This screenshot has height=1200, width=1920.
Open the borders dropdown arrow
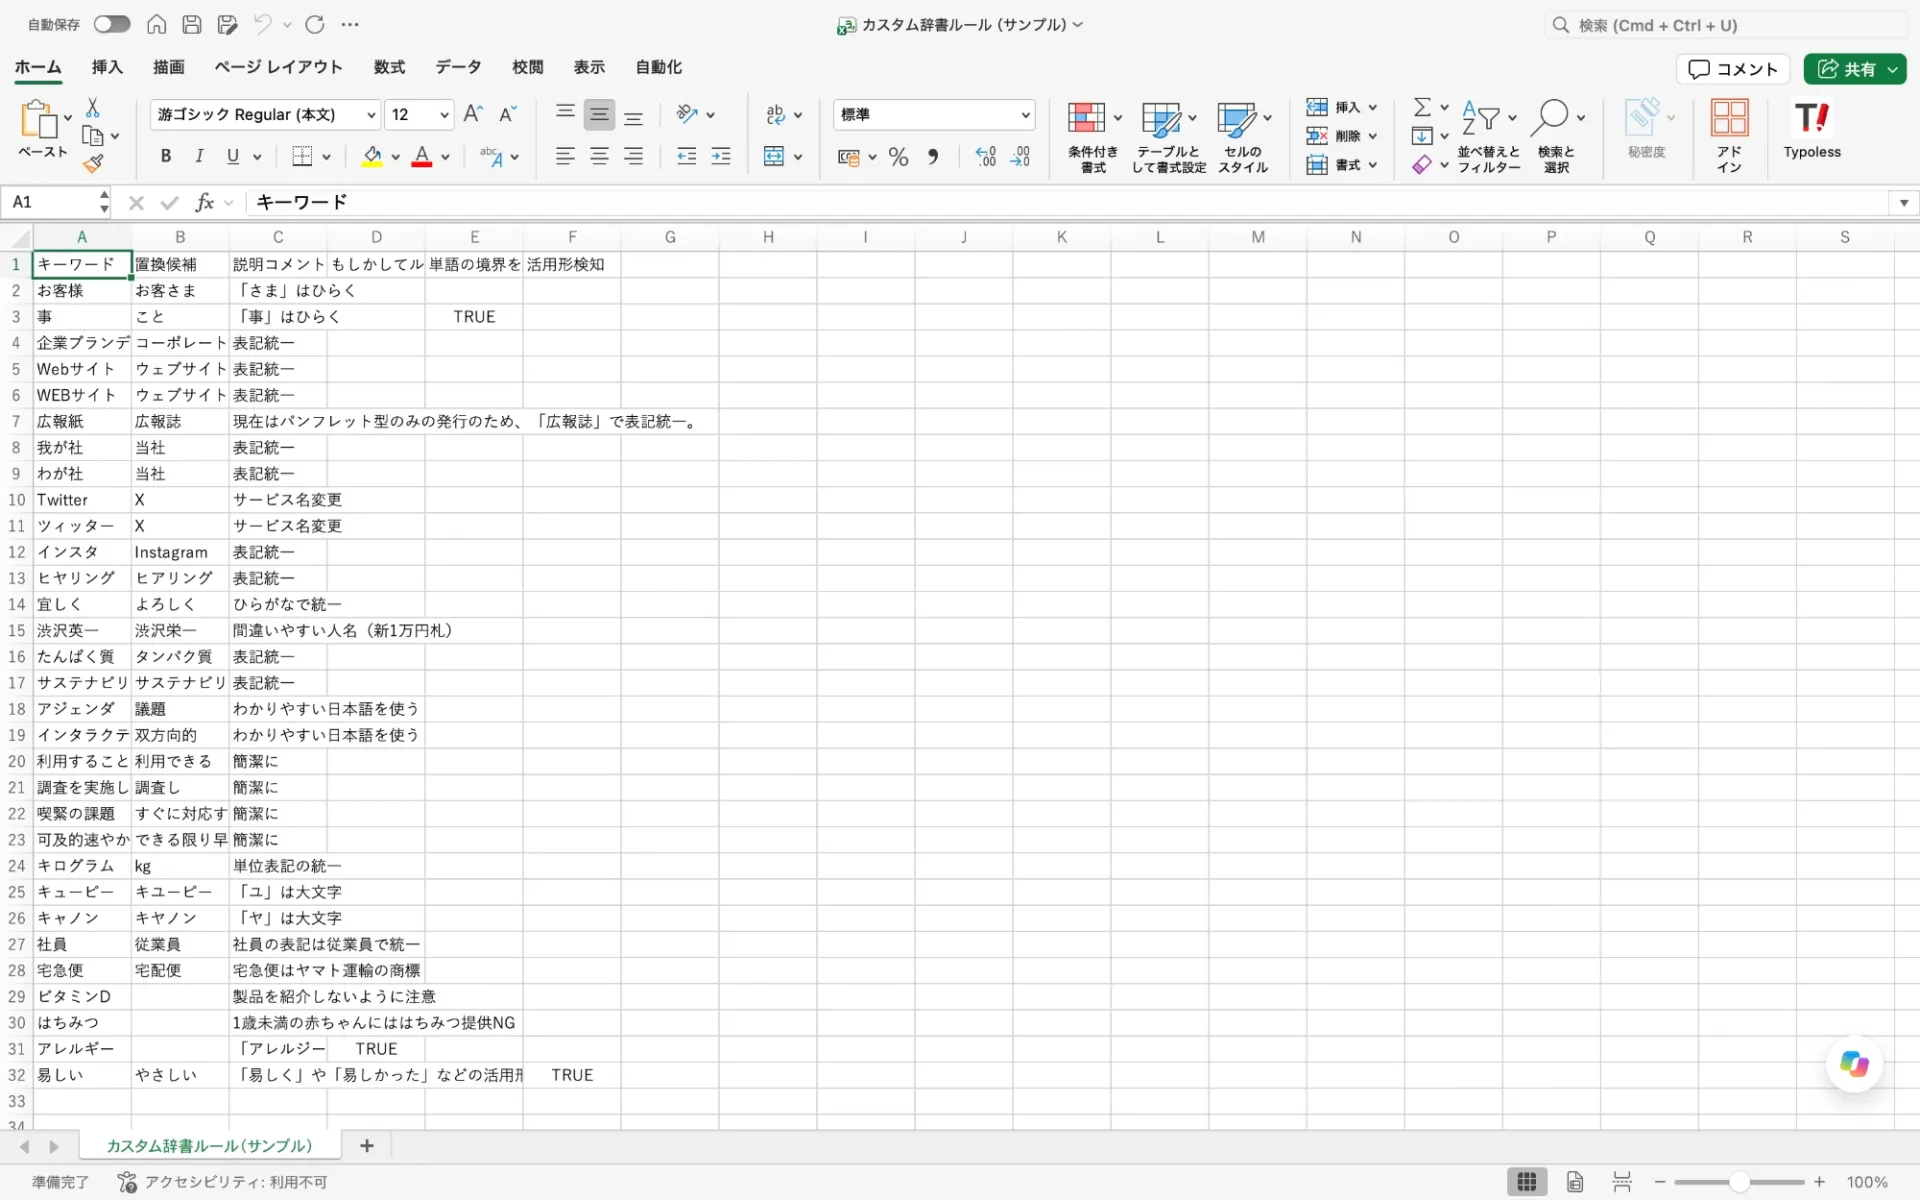[326, 157]
